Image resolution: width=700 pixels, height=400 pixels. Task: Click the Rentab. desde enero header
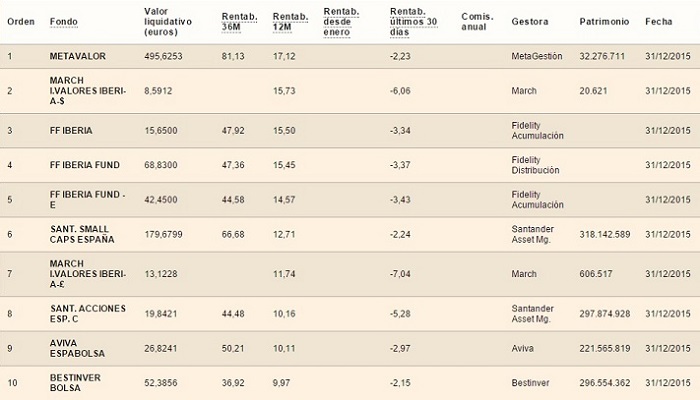(x=343, y=20)
